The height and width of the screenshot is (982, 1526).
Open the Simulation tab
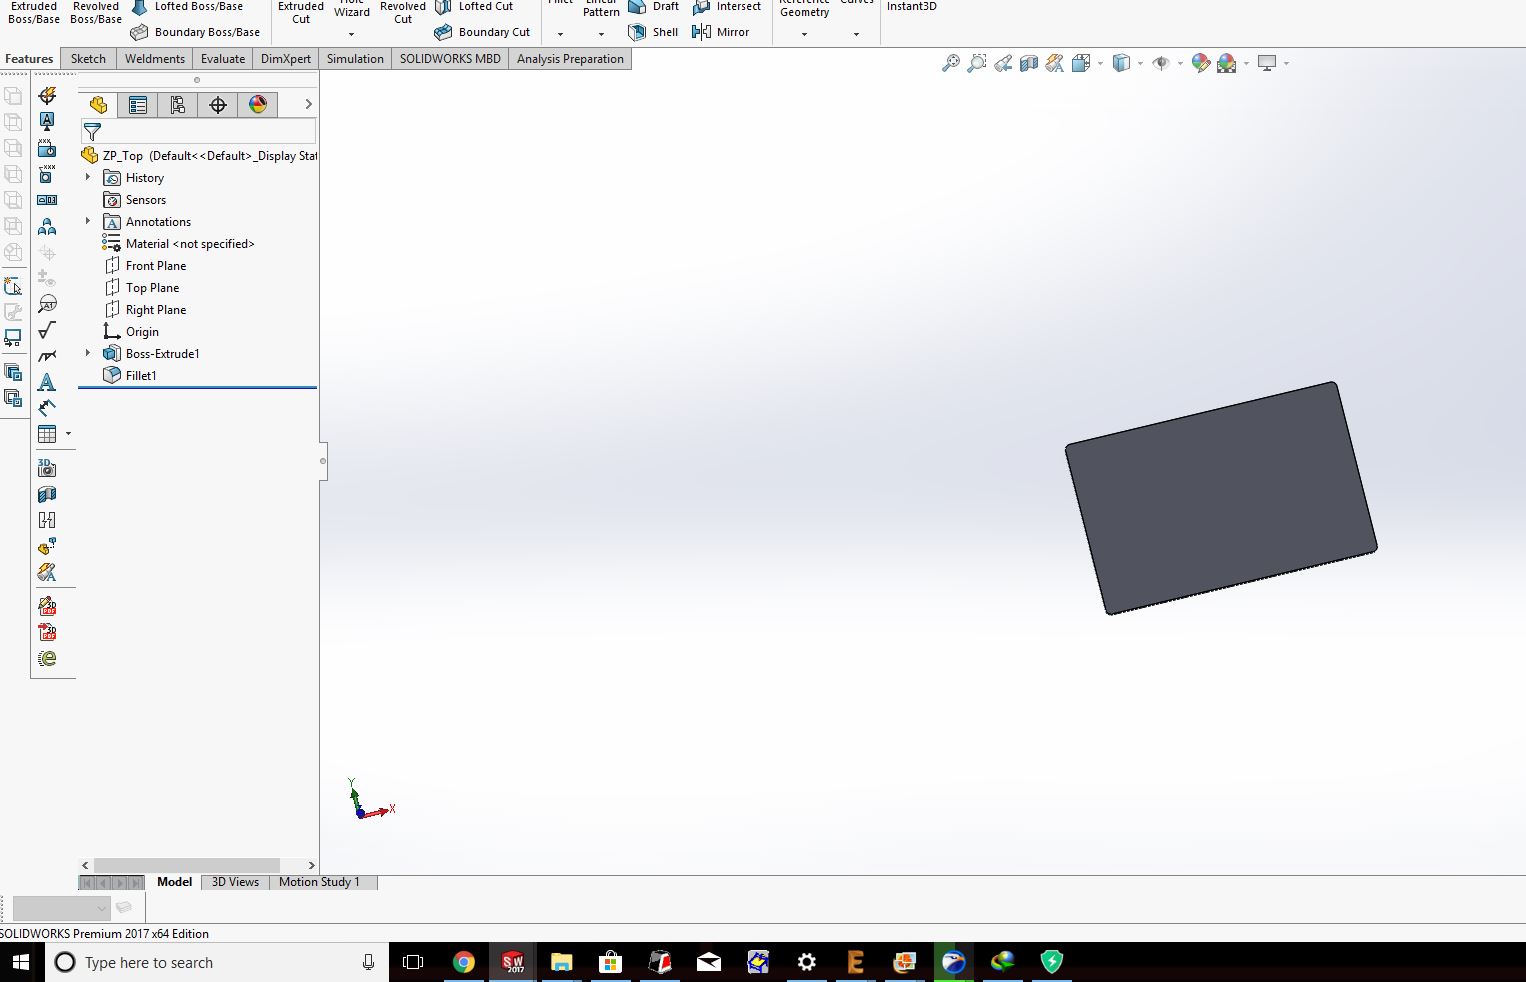pyautogui.click(x=355, y=59)
